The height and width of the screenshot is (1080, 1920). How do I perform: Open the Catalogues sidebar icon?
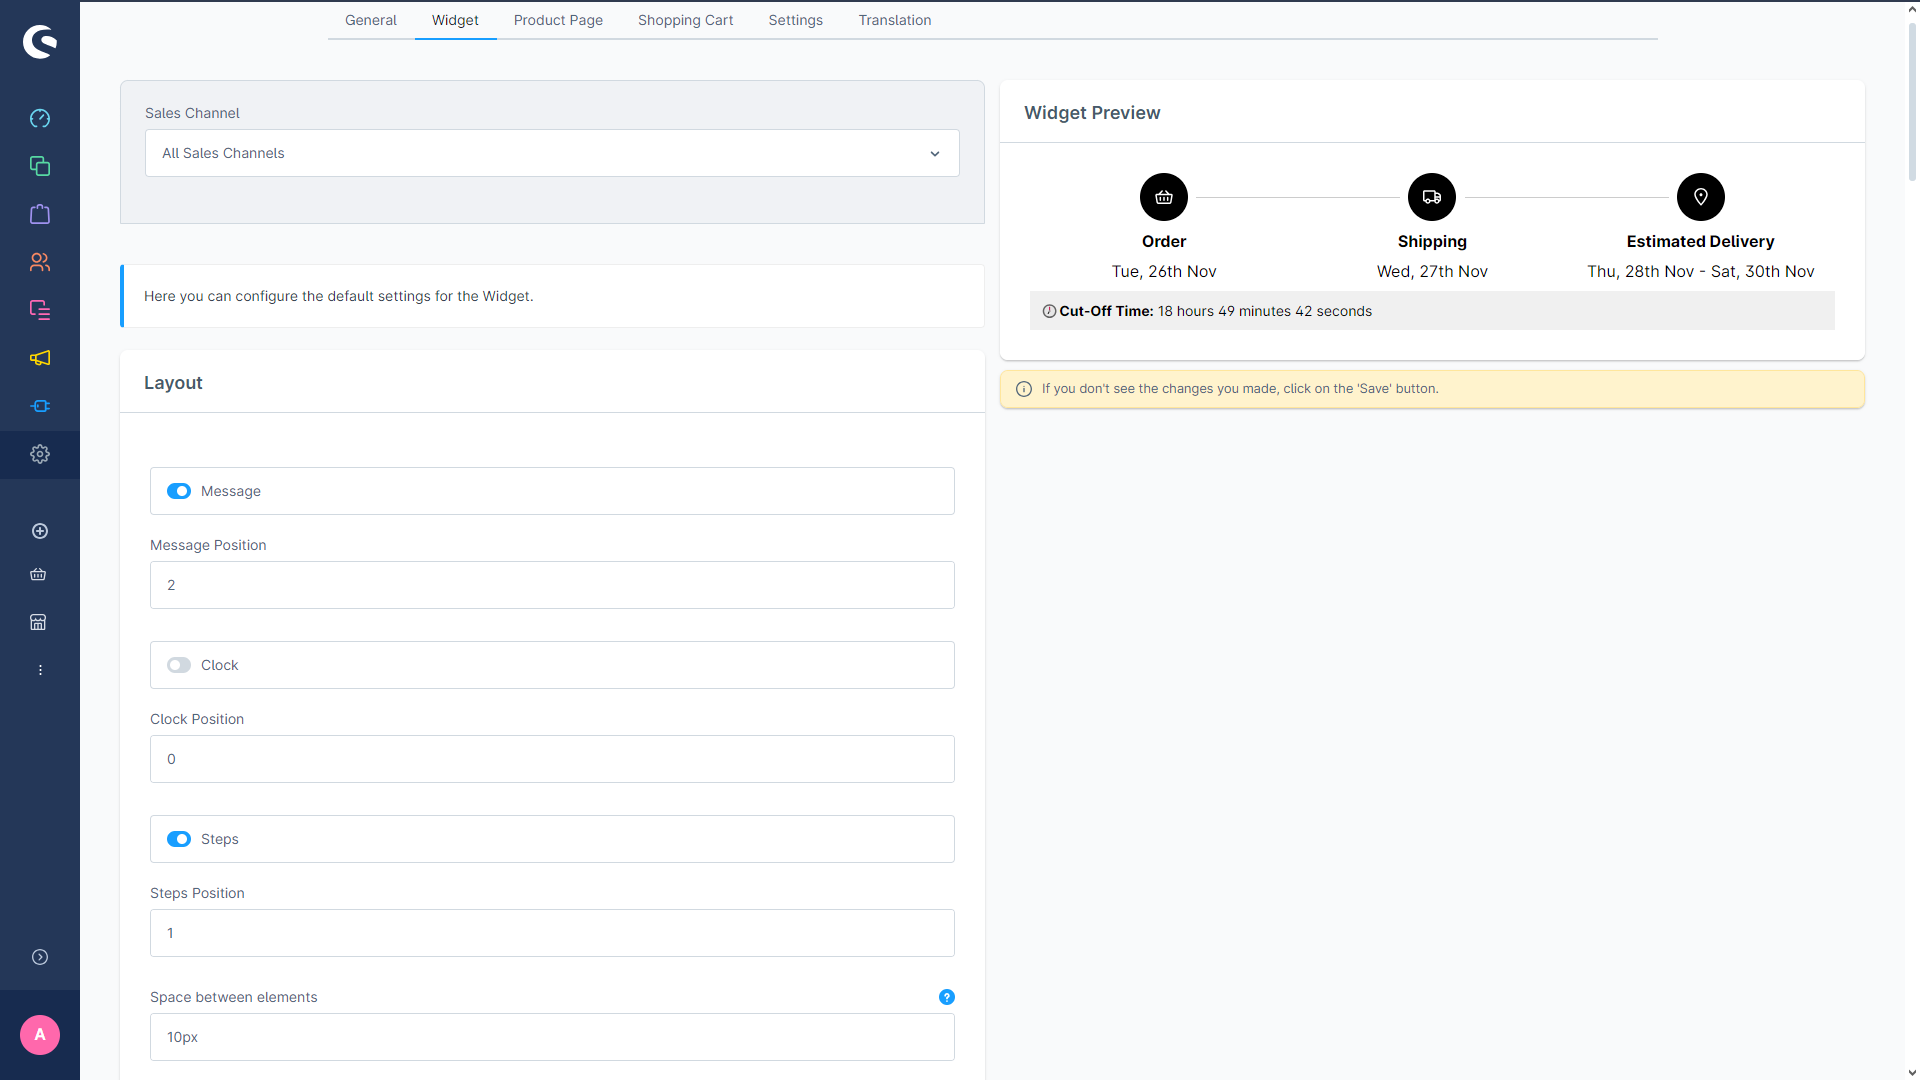click(40, 166)
